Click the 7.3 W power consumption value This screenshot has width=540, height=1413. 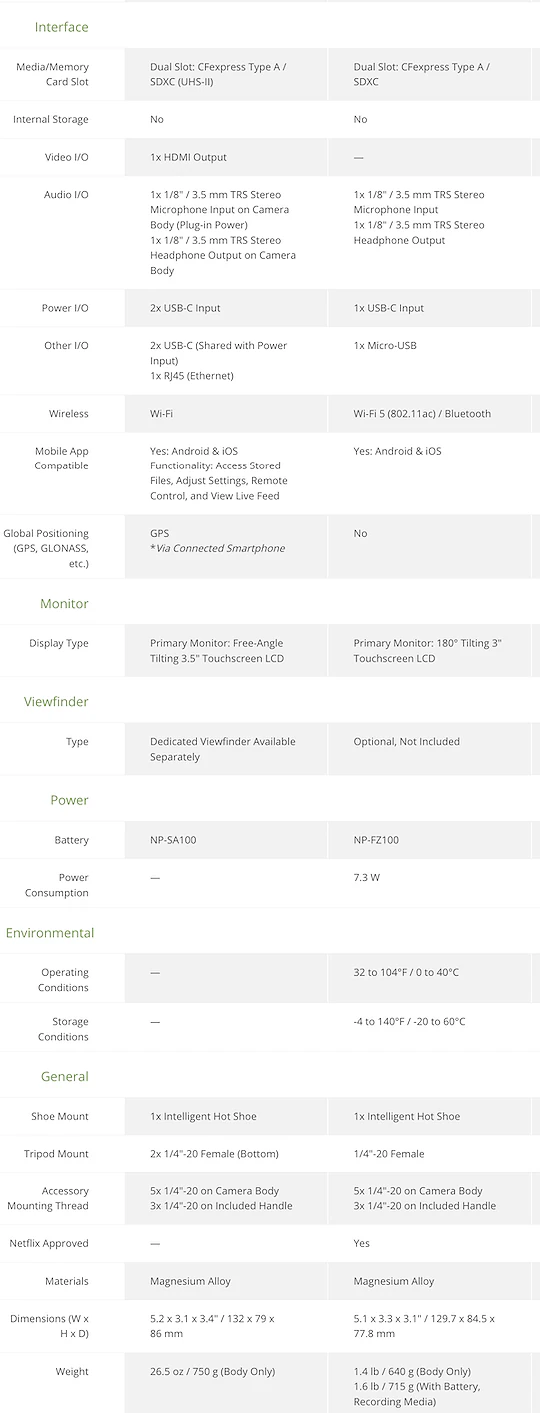pyautogui.click(x=366, y=877)
